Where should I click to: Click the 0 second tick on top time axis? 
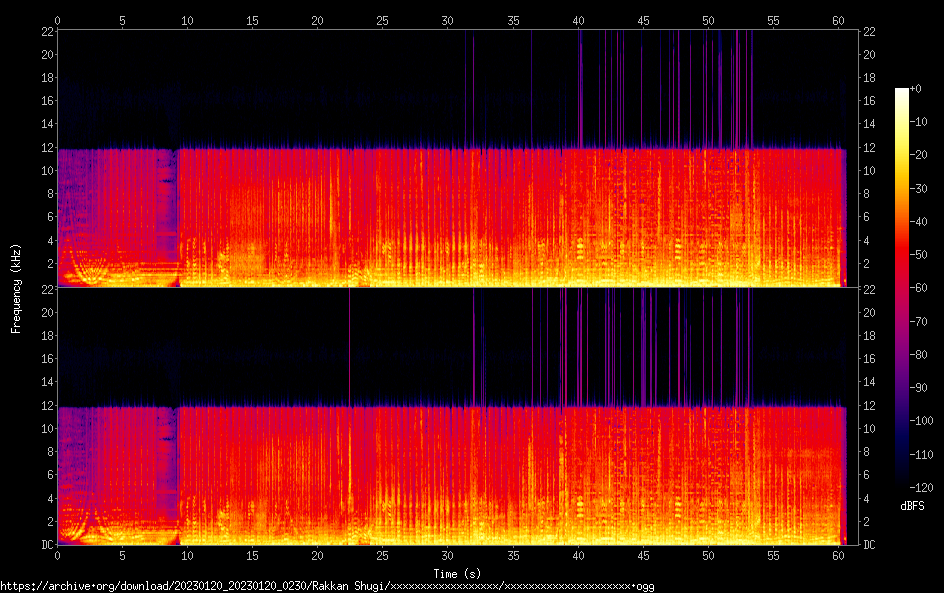pyautogui.click(x=58, y=20)
